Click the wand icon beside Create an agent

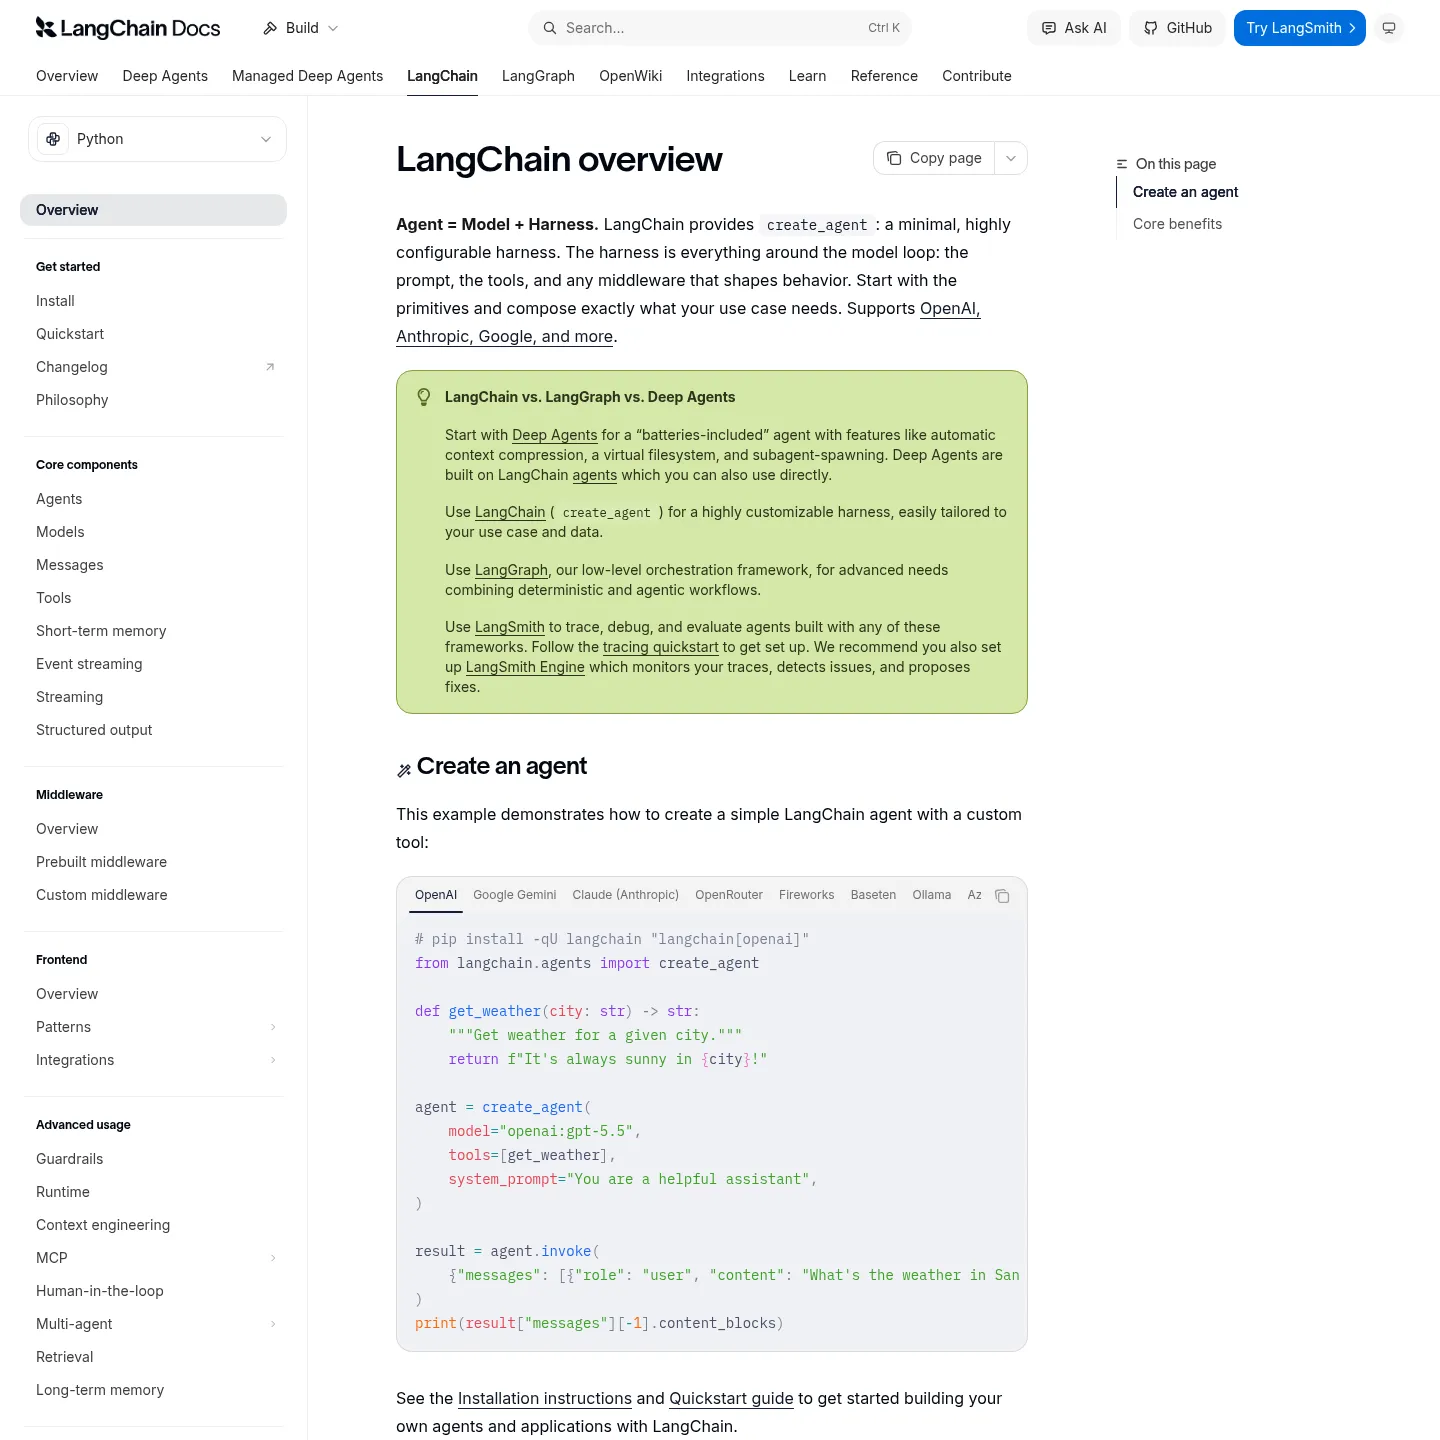[x=404, y=770]
